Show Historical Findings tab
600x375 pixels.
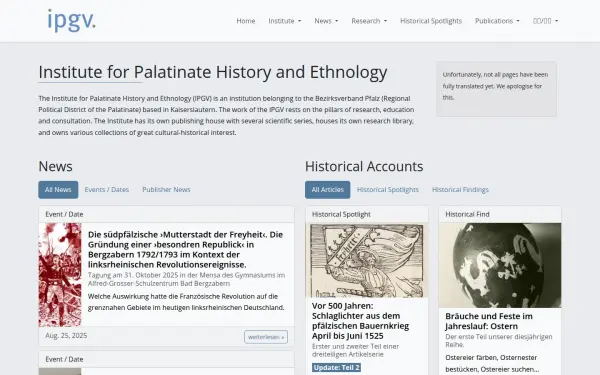coord(460,190)
